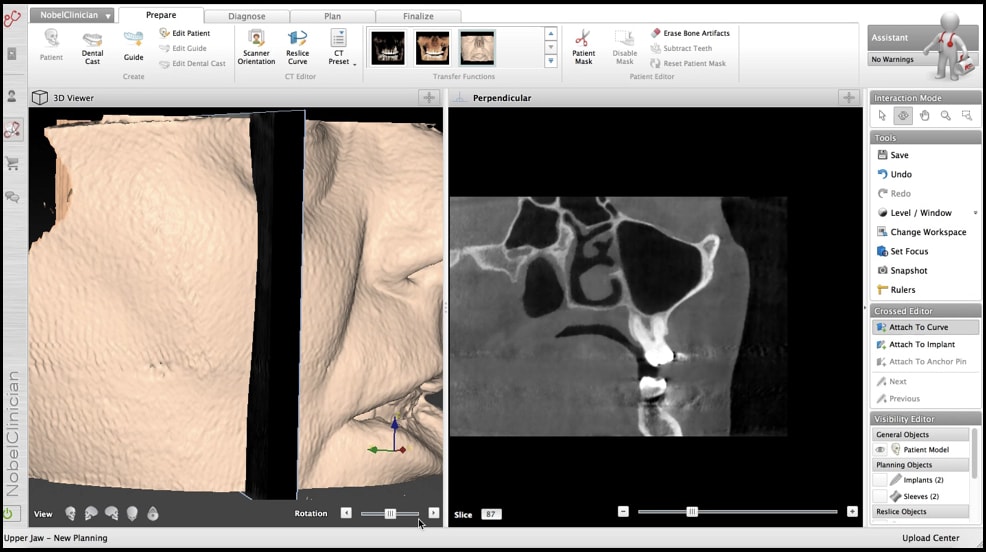Open the Patient create tool
986x552 pixels.
[51, 45]
